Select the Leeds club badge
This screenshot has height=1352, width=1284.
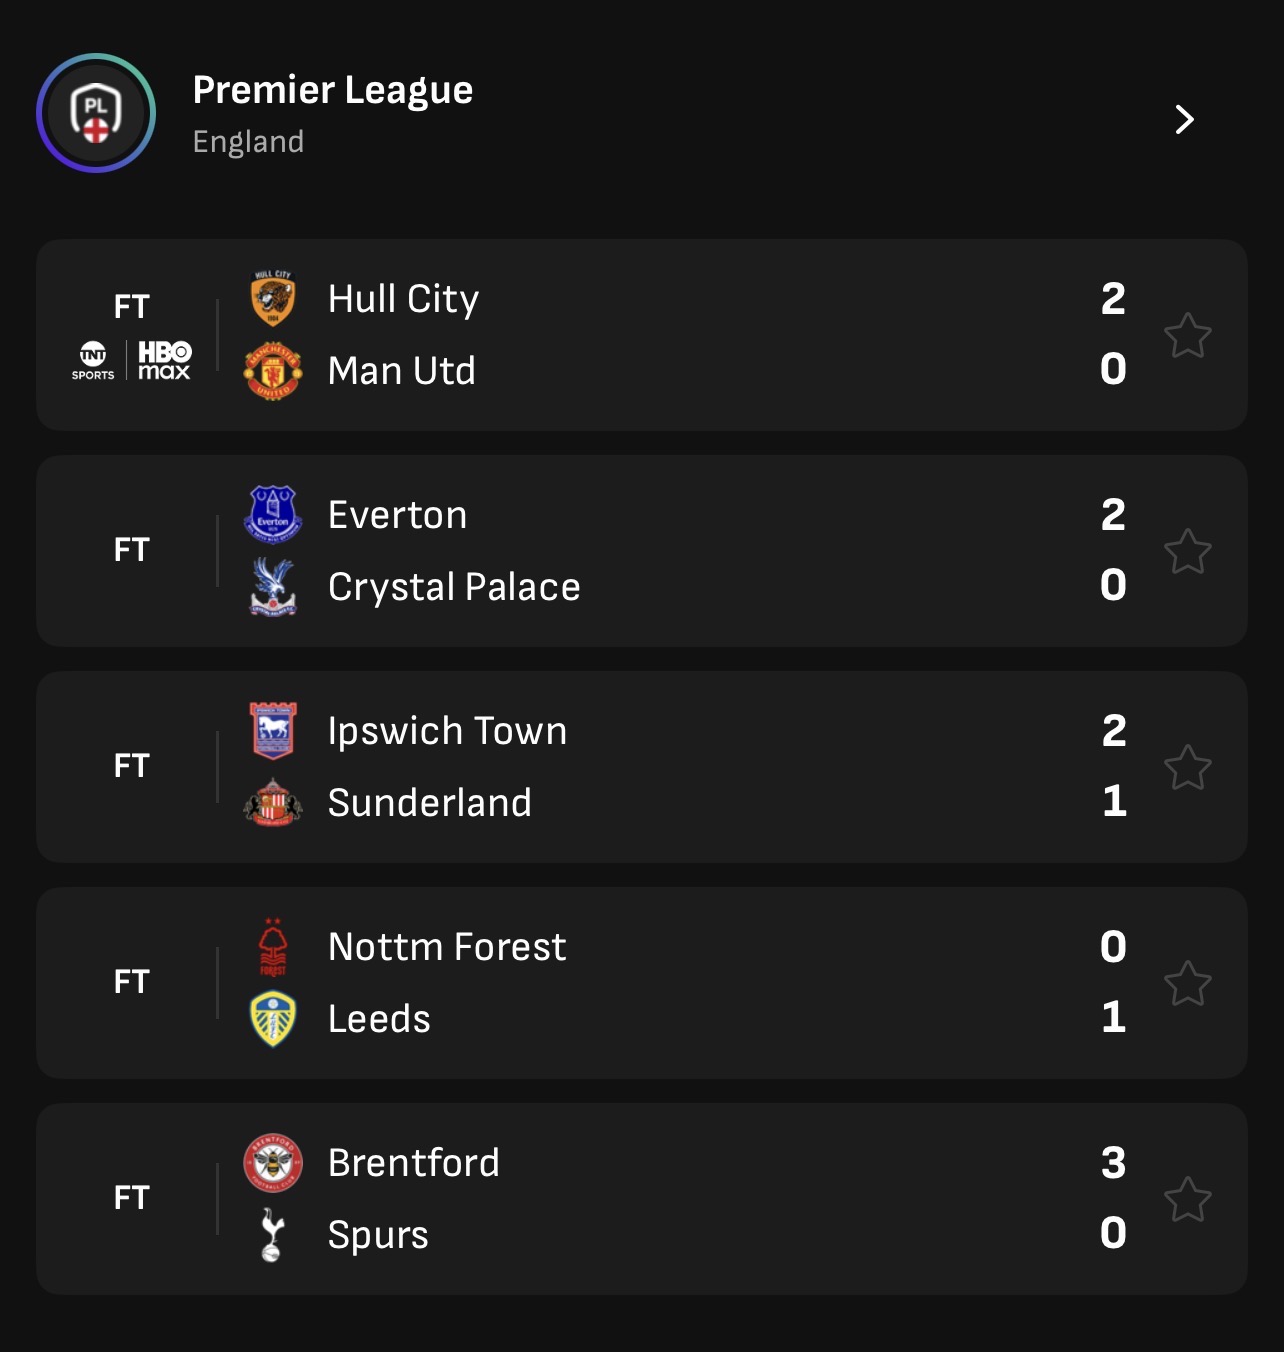click(273, 1019)
